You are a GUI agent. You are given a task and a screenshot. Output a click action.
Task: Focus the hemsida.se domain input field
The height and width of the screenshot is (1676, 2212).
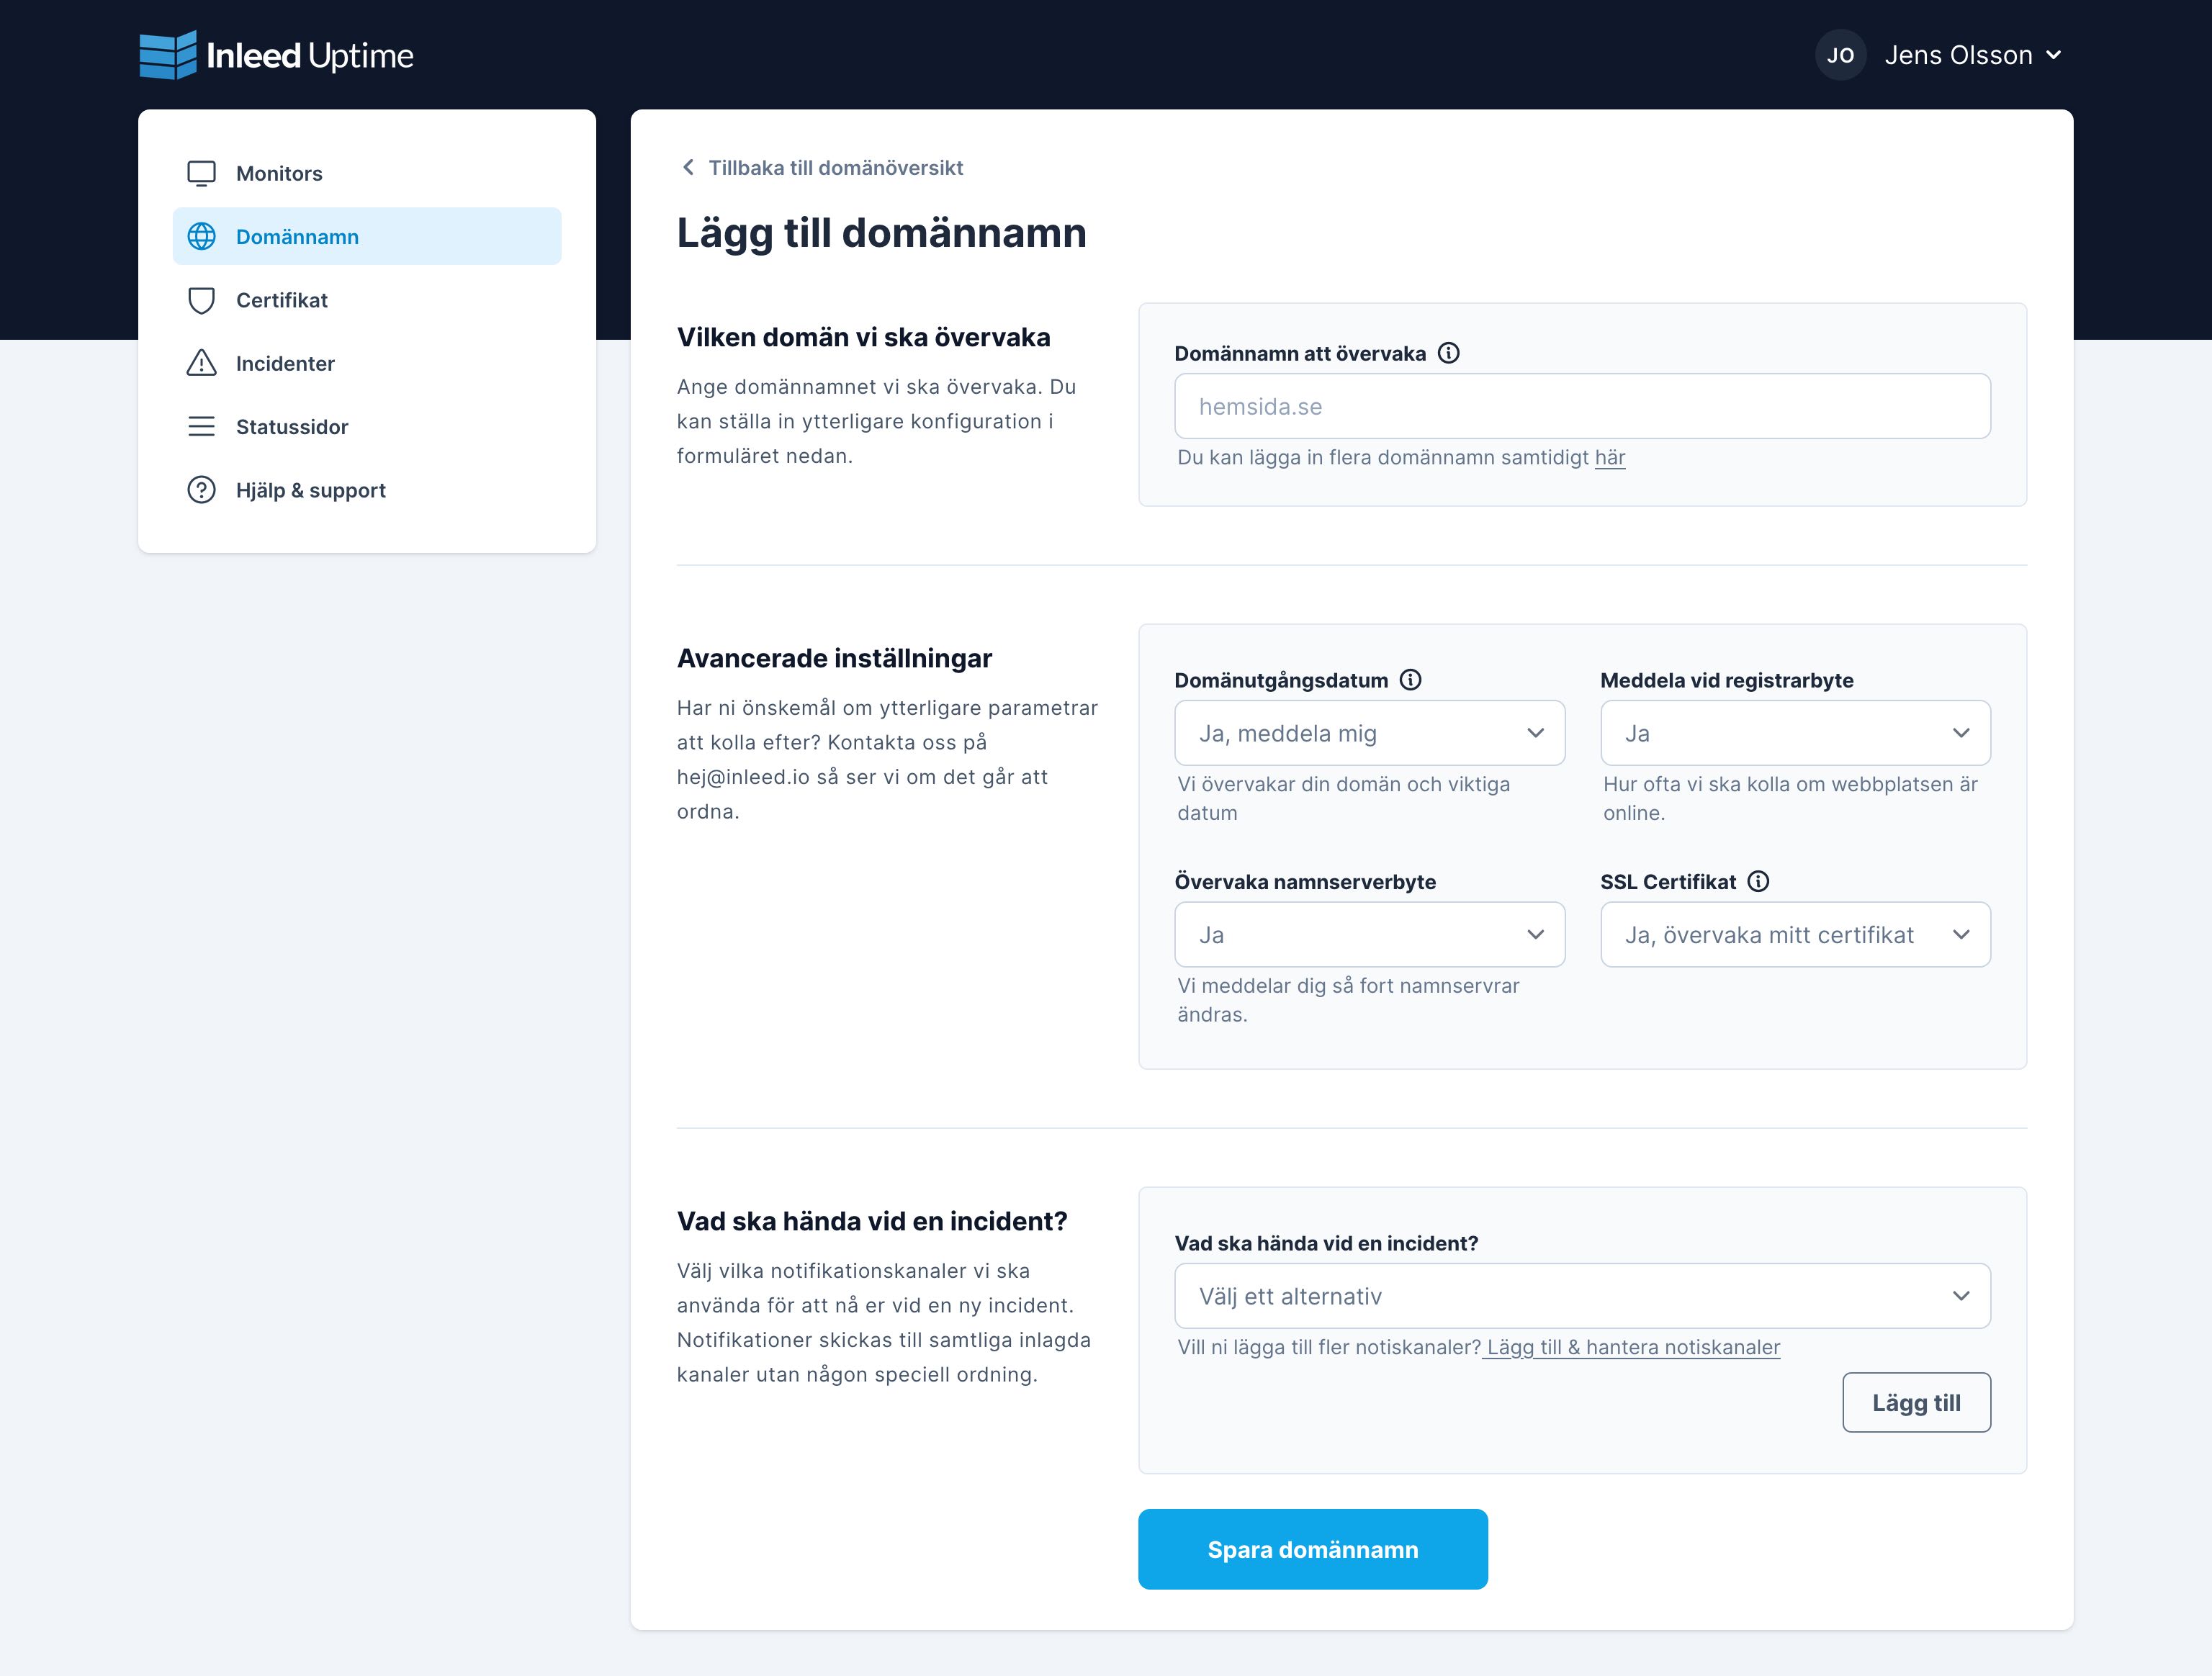[x=1582, y=406]
